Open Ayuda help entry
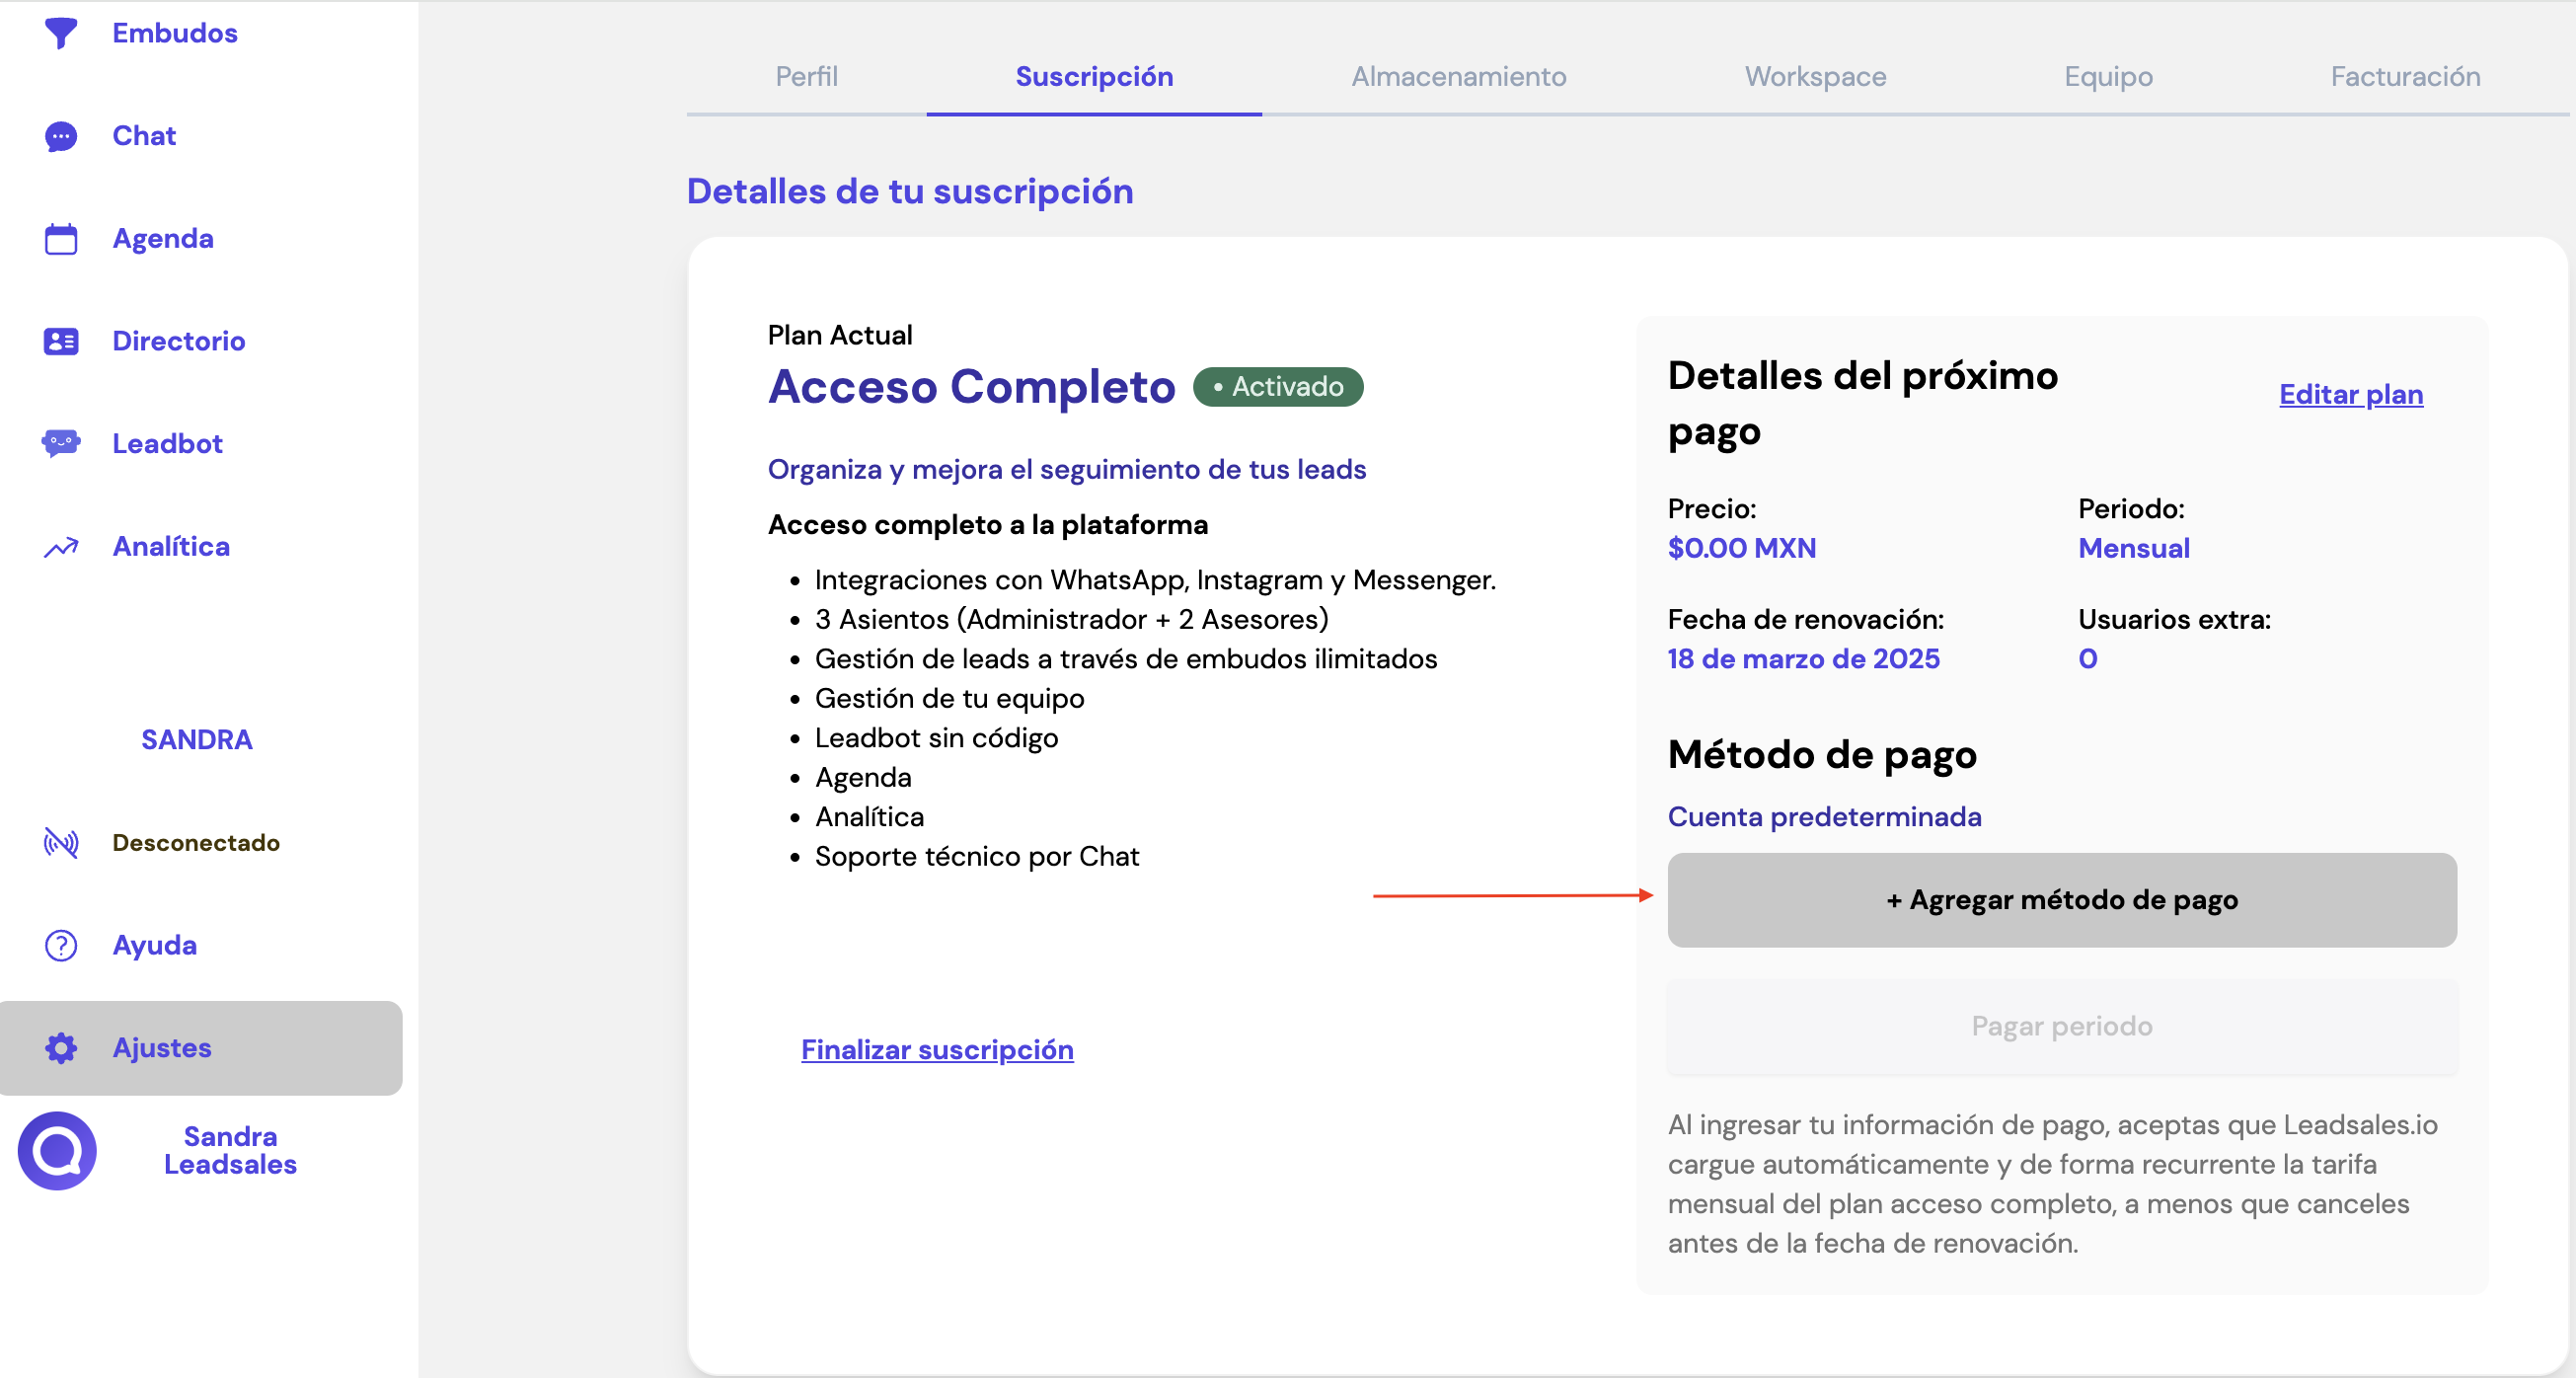 coord(155,946)
